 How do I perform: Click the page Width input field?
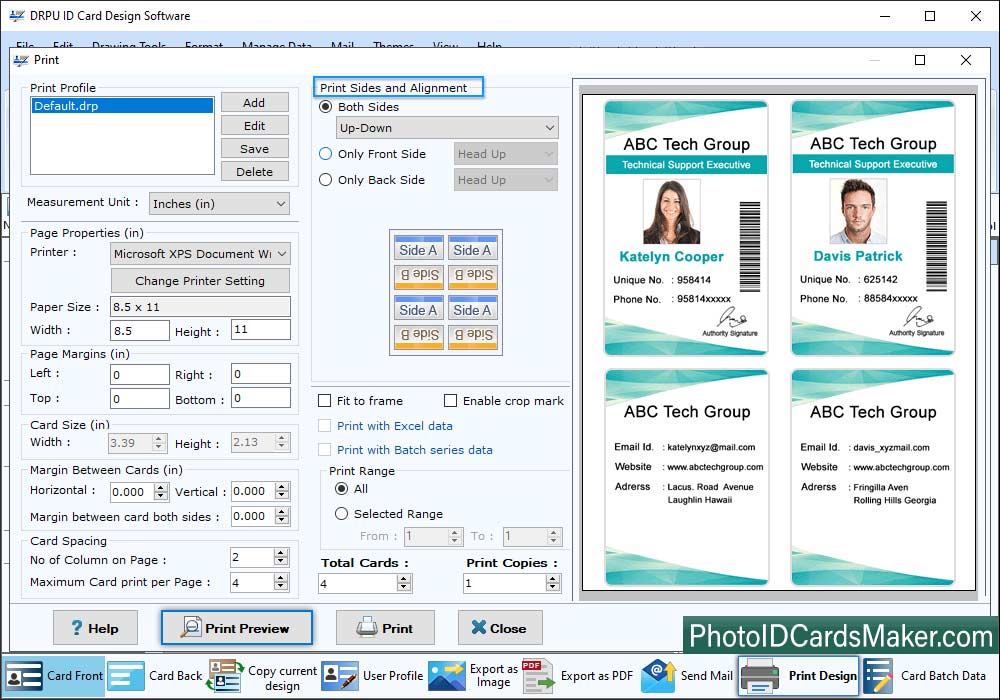140,330
